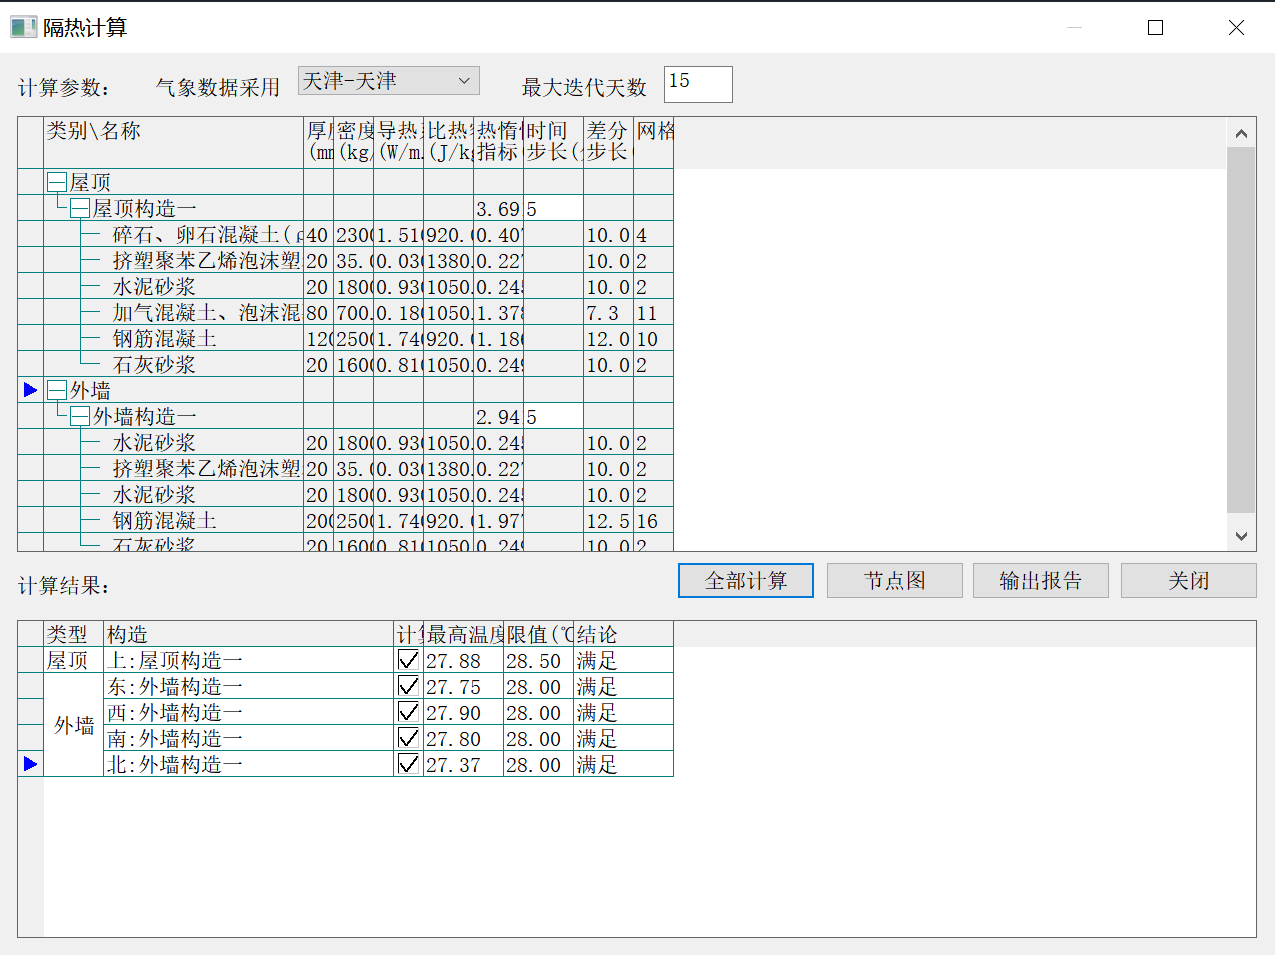Image resolution: width=1275 pixels, height=955 pixels.
Task: Click the 隔热计算 window icon
Action: 23,27
